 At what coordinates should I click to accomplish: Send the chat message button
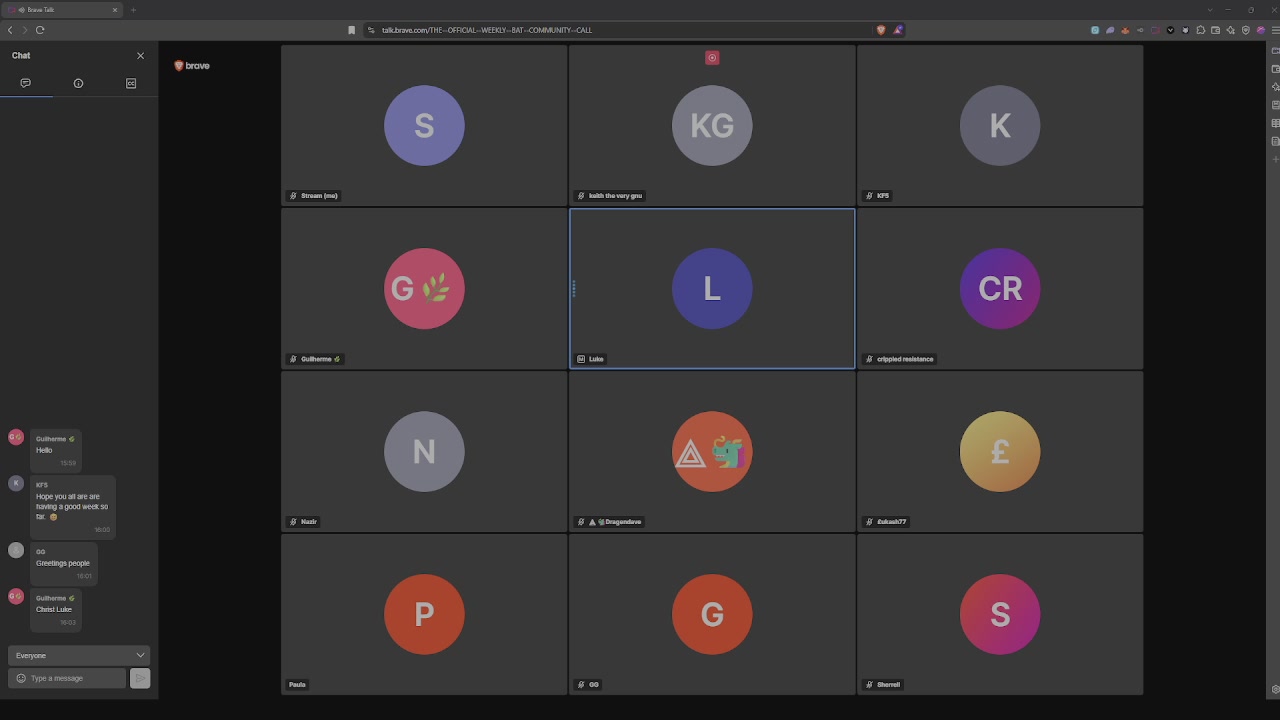click(x=140, y=678)
